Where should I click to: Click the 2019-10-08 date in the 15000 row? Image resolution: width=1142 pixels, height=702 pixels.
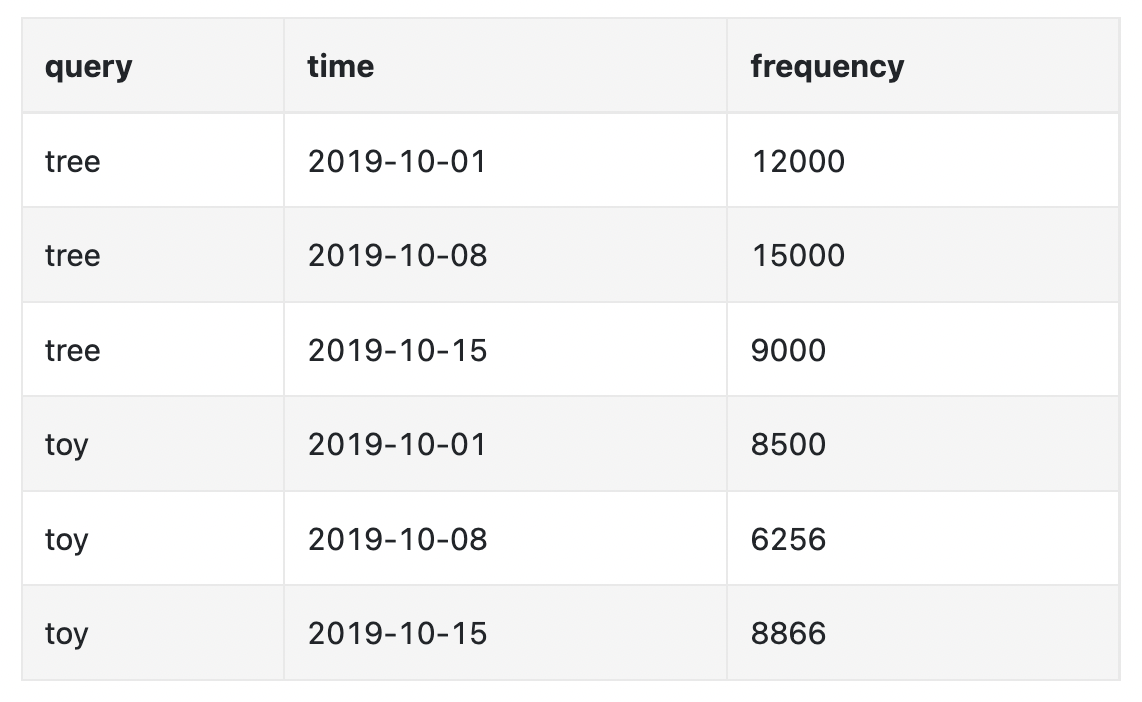coord(397,255)
